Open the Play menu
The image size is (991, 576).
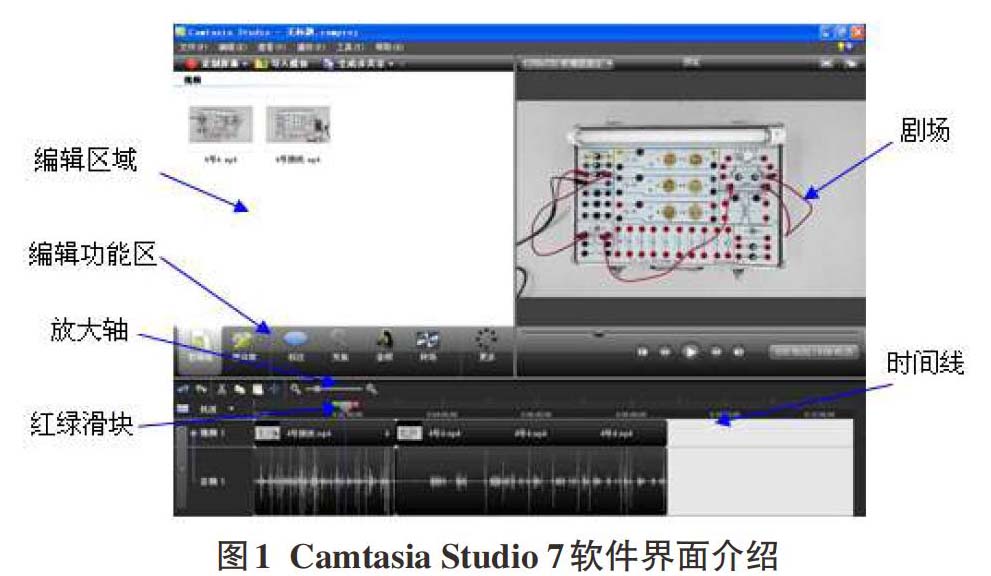(x=310, y=47)
